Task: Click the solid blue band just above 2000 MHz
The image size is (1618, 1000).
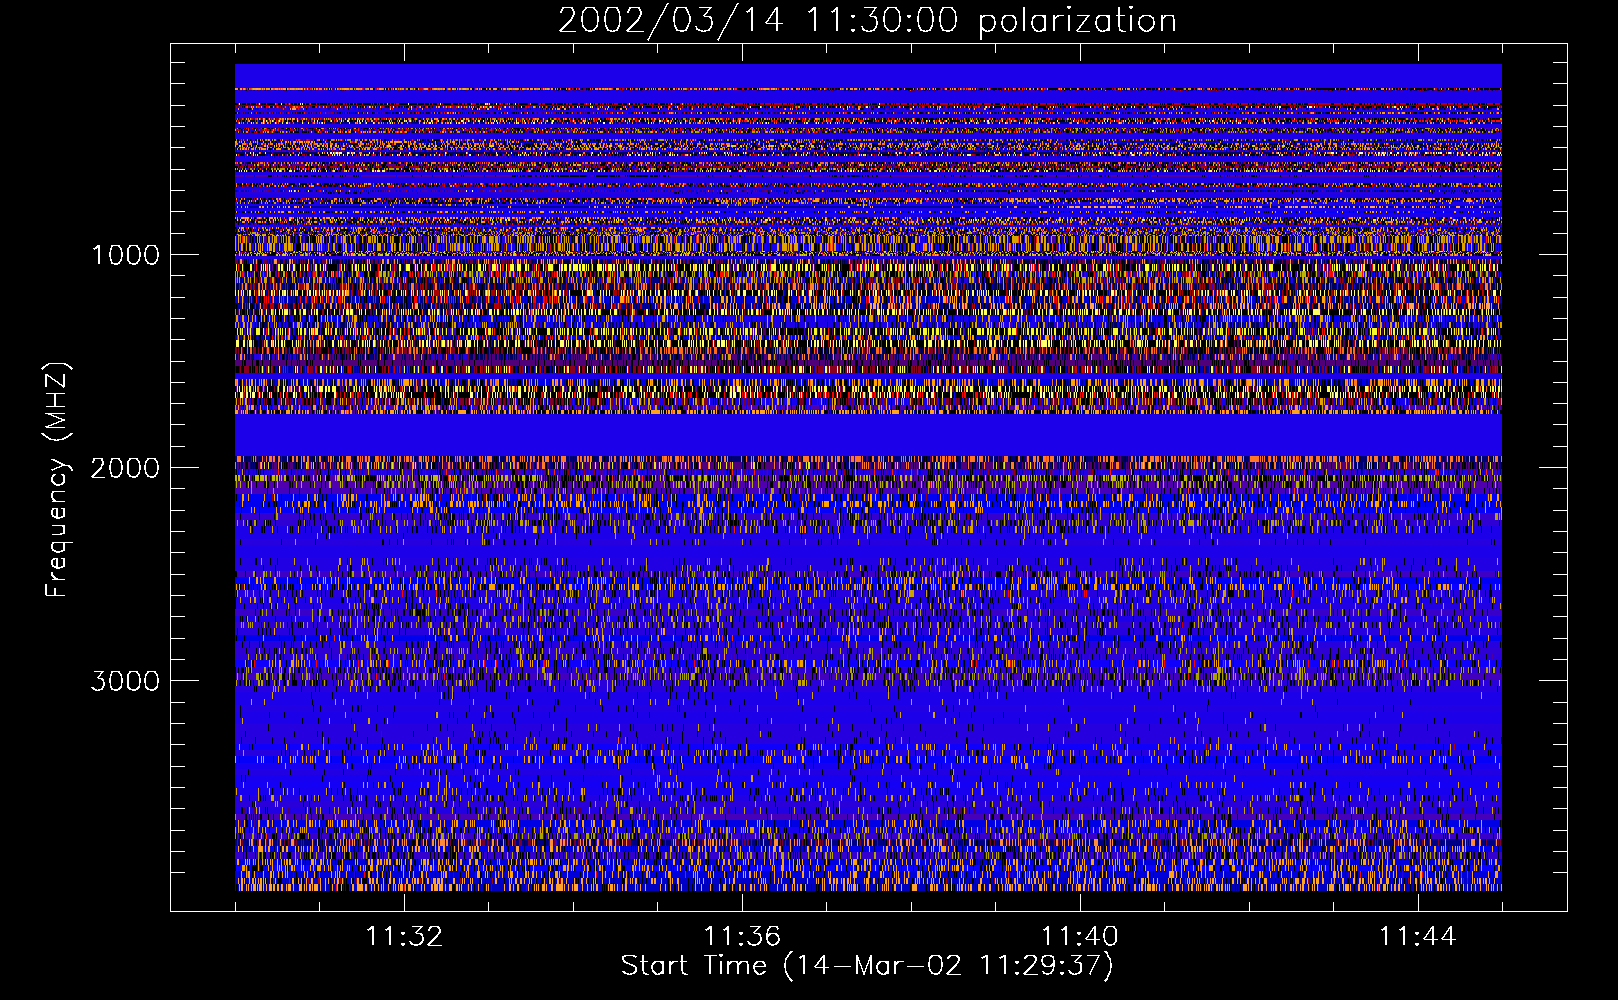Action: (868, 435)
